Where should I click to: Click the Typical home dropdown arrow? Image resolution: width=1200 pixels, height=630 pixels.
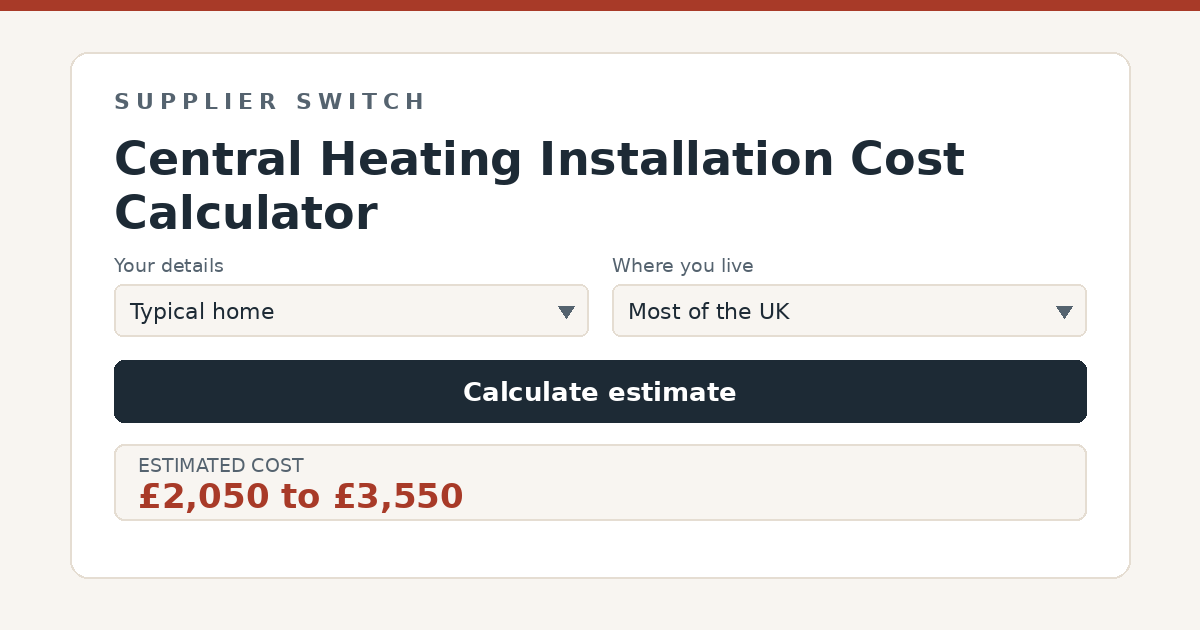[566, 312]
